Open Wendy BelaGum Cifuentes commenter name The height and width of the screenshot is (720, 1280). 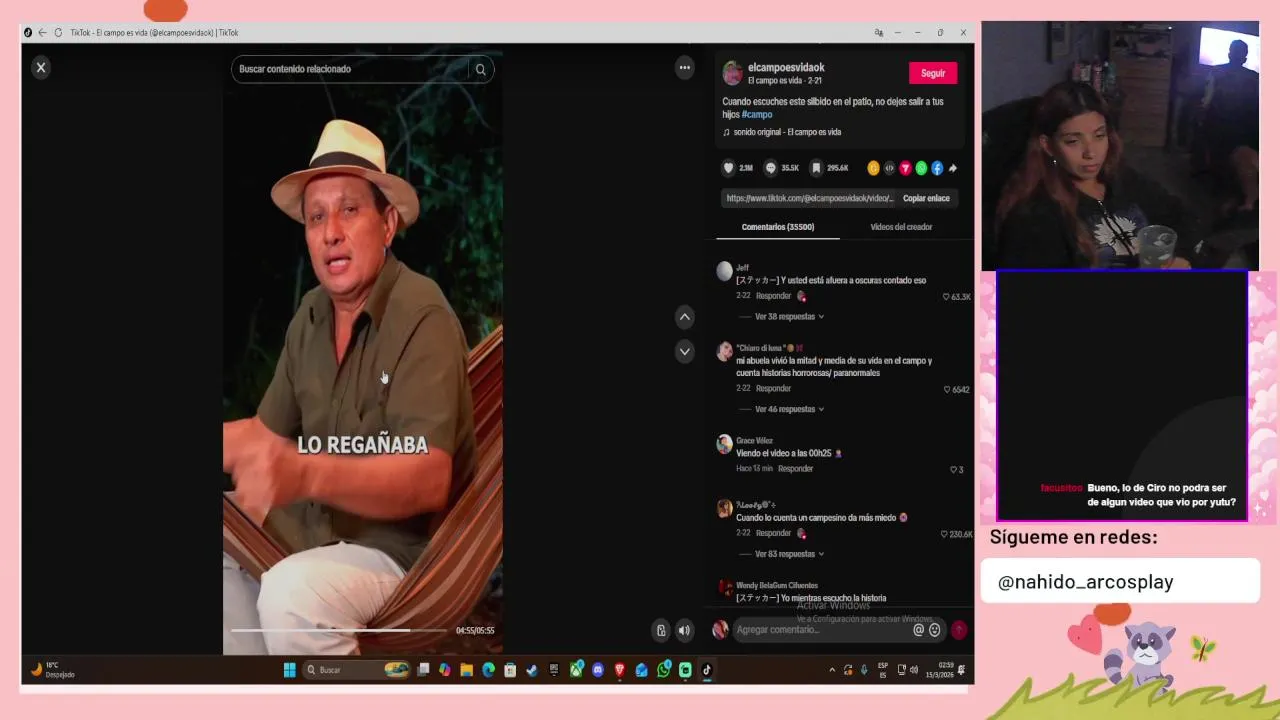777,585
